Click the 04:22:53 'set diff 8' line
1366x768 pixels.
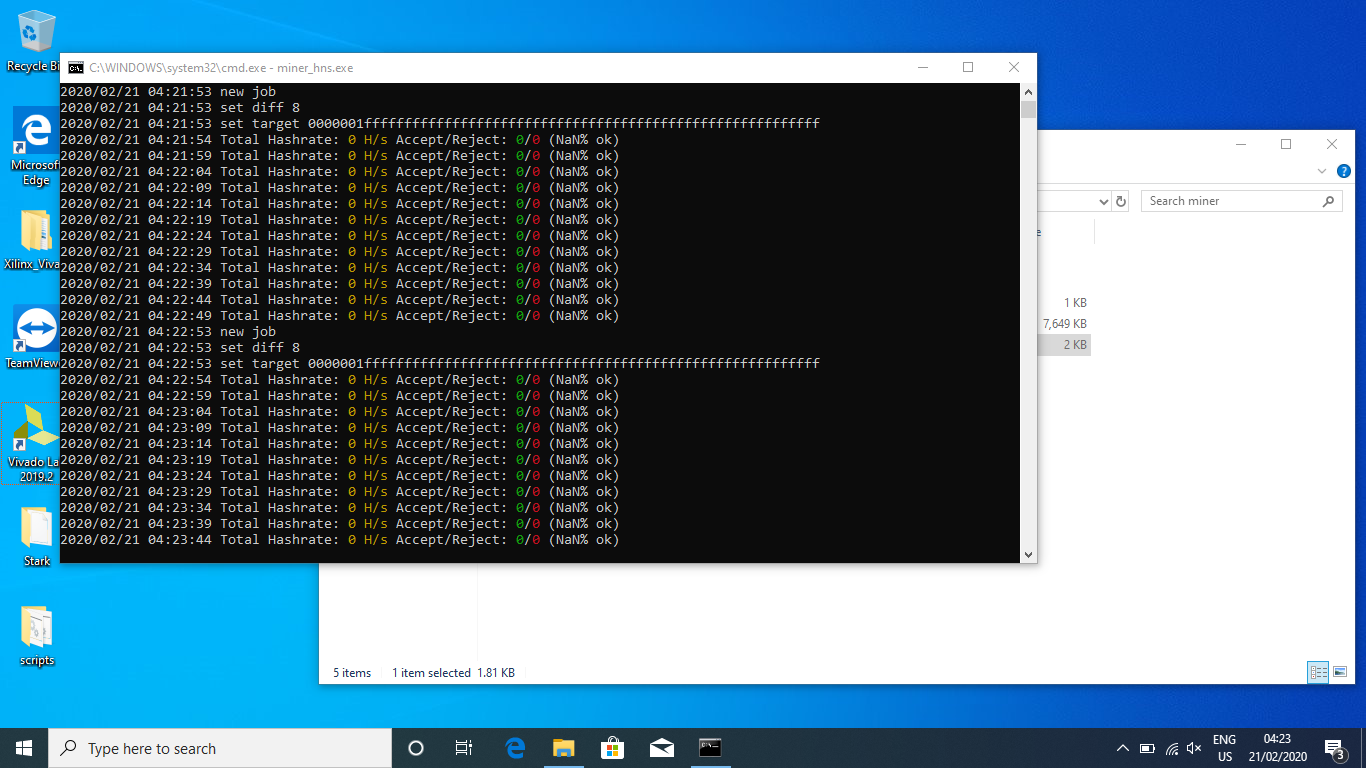(x=180, y=347)
